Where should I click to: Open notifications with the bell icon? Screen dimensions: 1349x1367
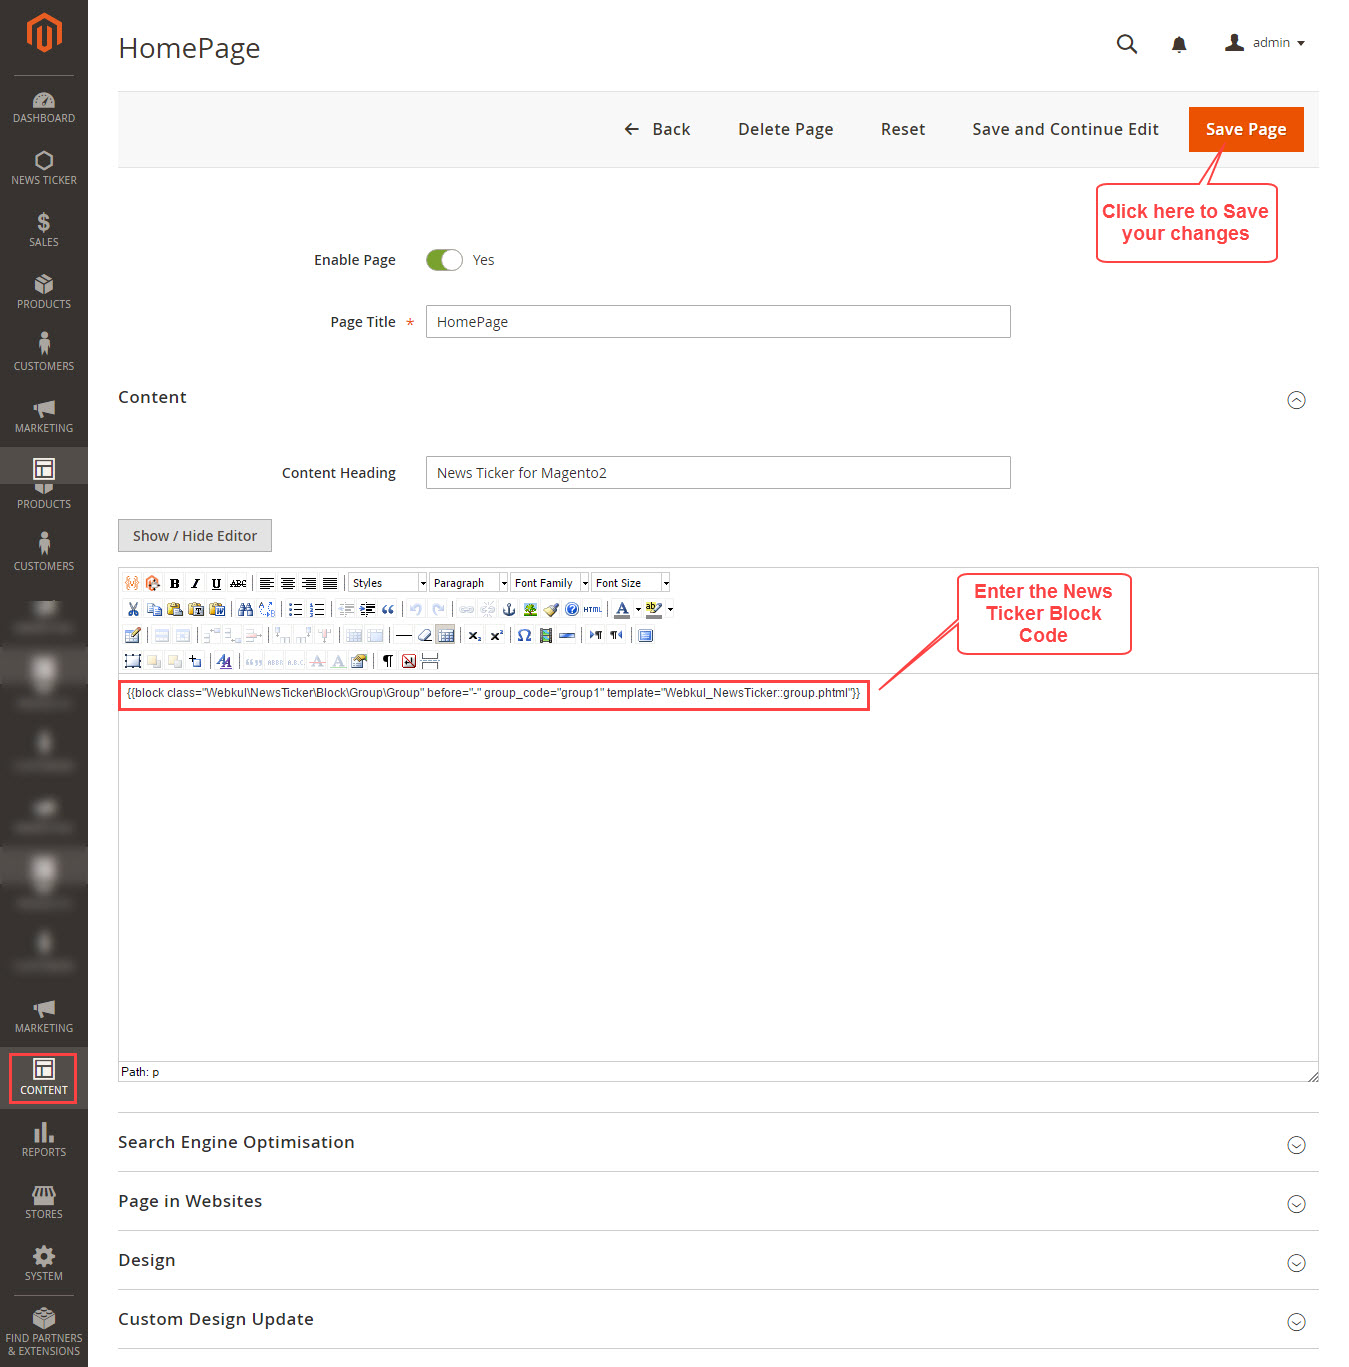pos(1179,44)
